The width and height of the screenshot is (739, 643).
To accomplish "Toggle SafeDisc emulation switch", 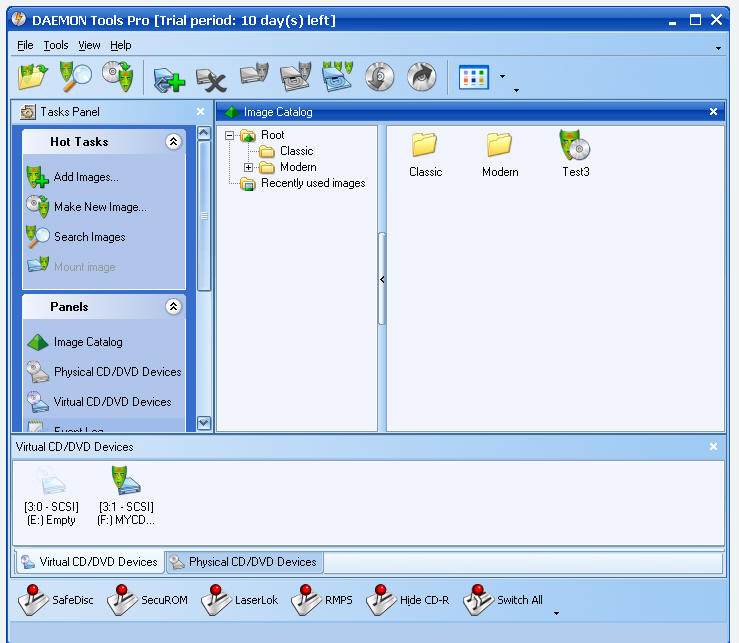I will [56, 600].
